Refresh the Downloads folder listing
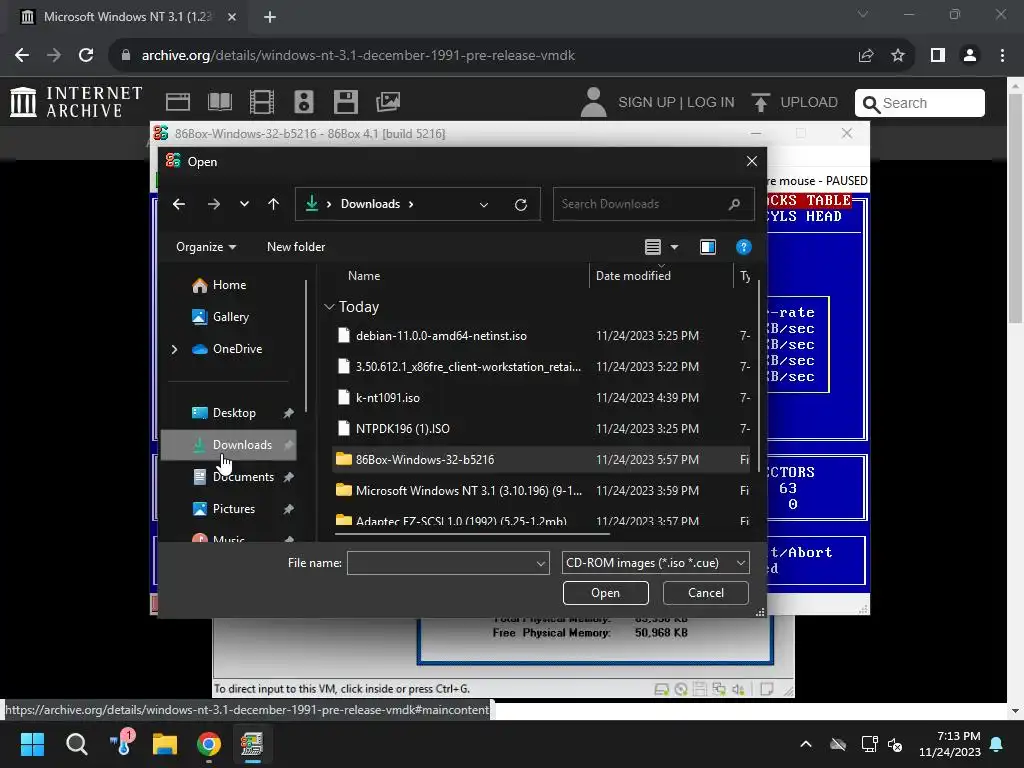The height and width of the screenshot is (768, 1024). pyautogui.click(x=520, y=204)
